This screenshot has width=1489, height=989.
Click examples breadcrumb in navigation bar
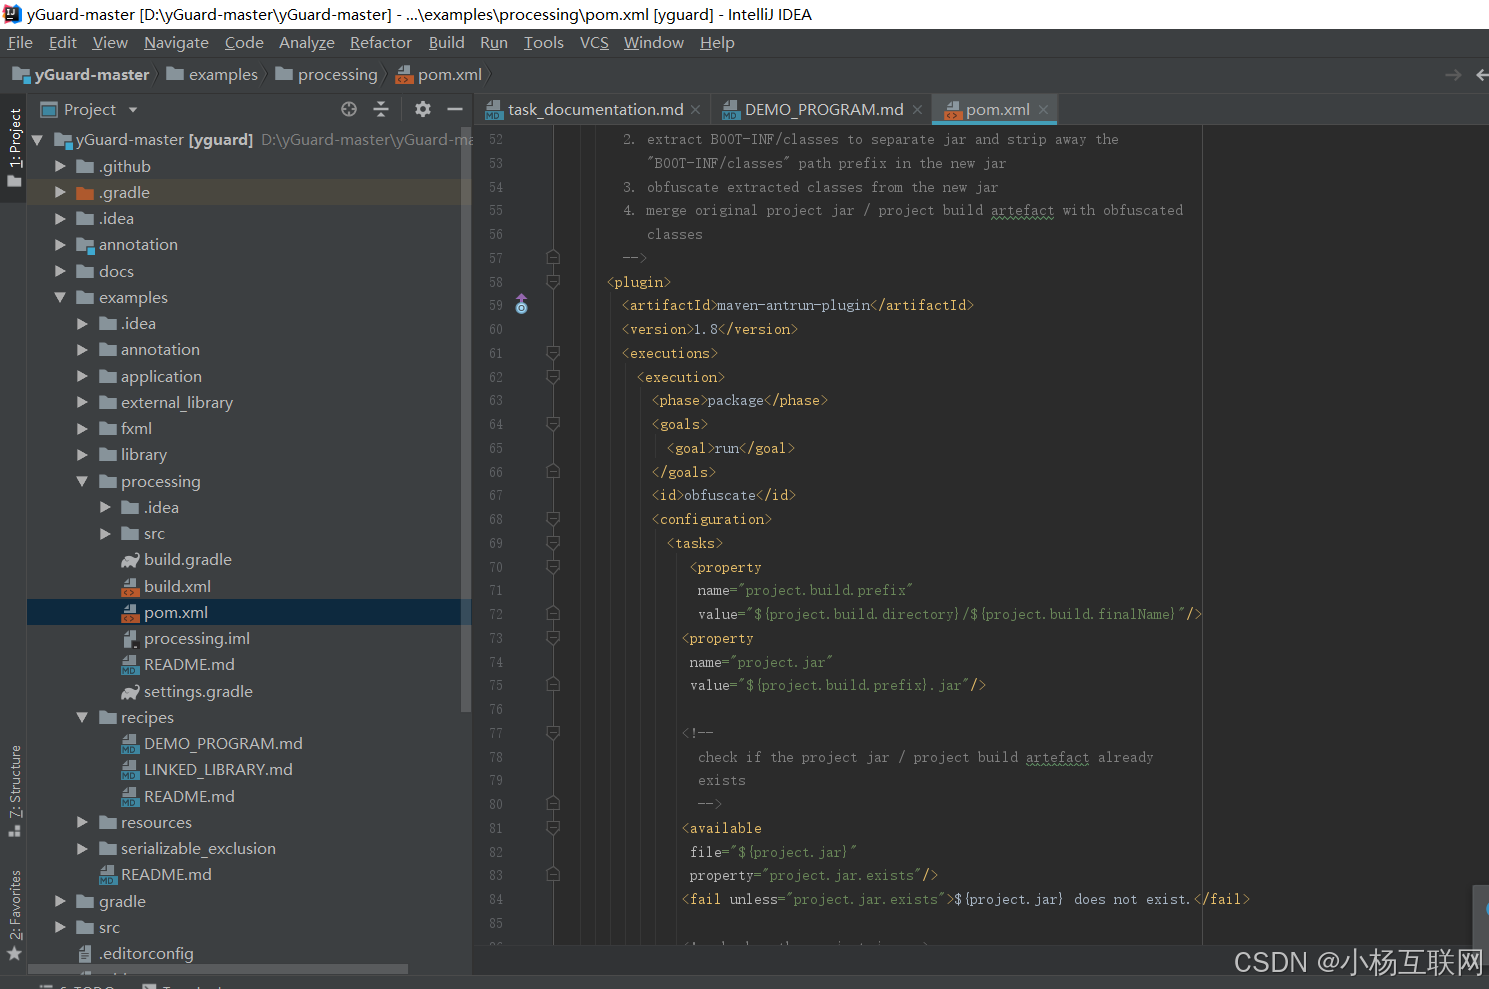pos(212,75)
